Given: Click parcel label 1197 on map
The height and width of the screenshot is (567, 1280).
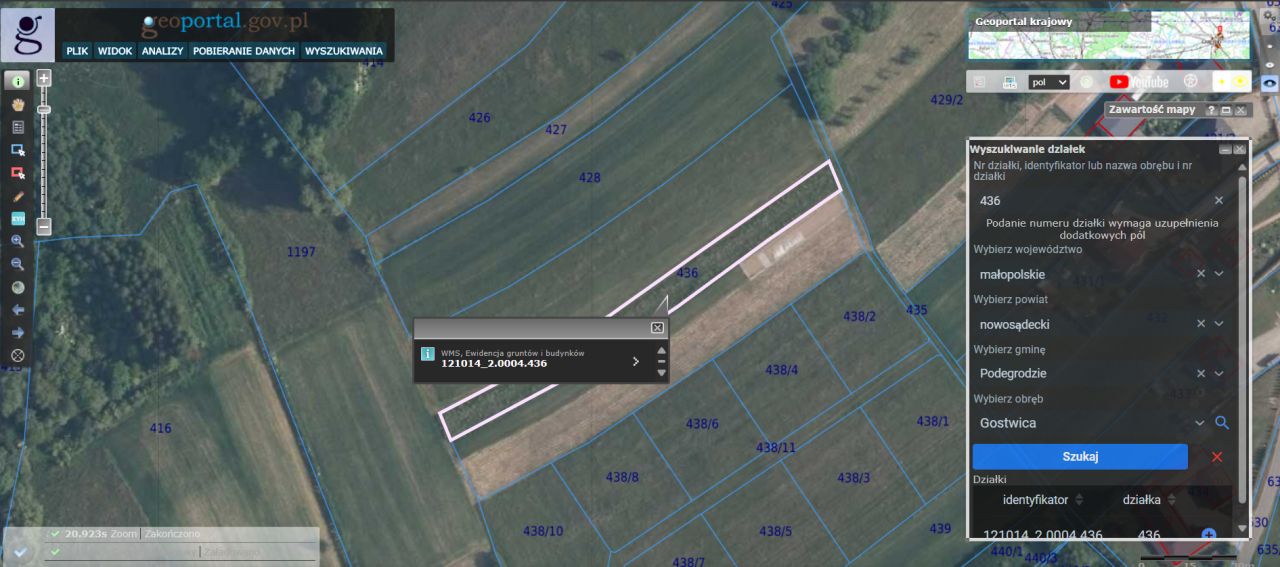Looking at the screenshot, I should click(x=301, y=252).
